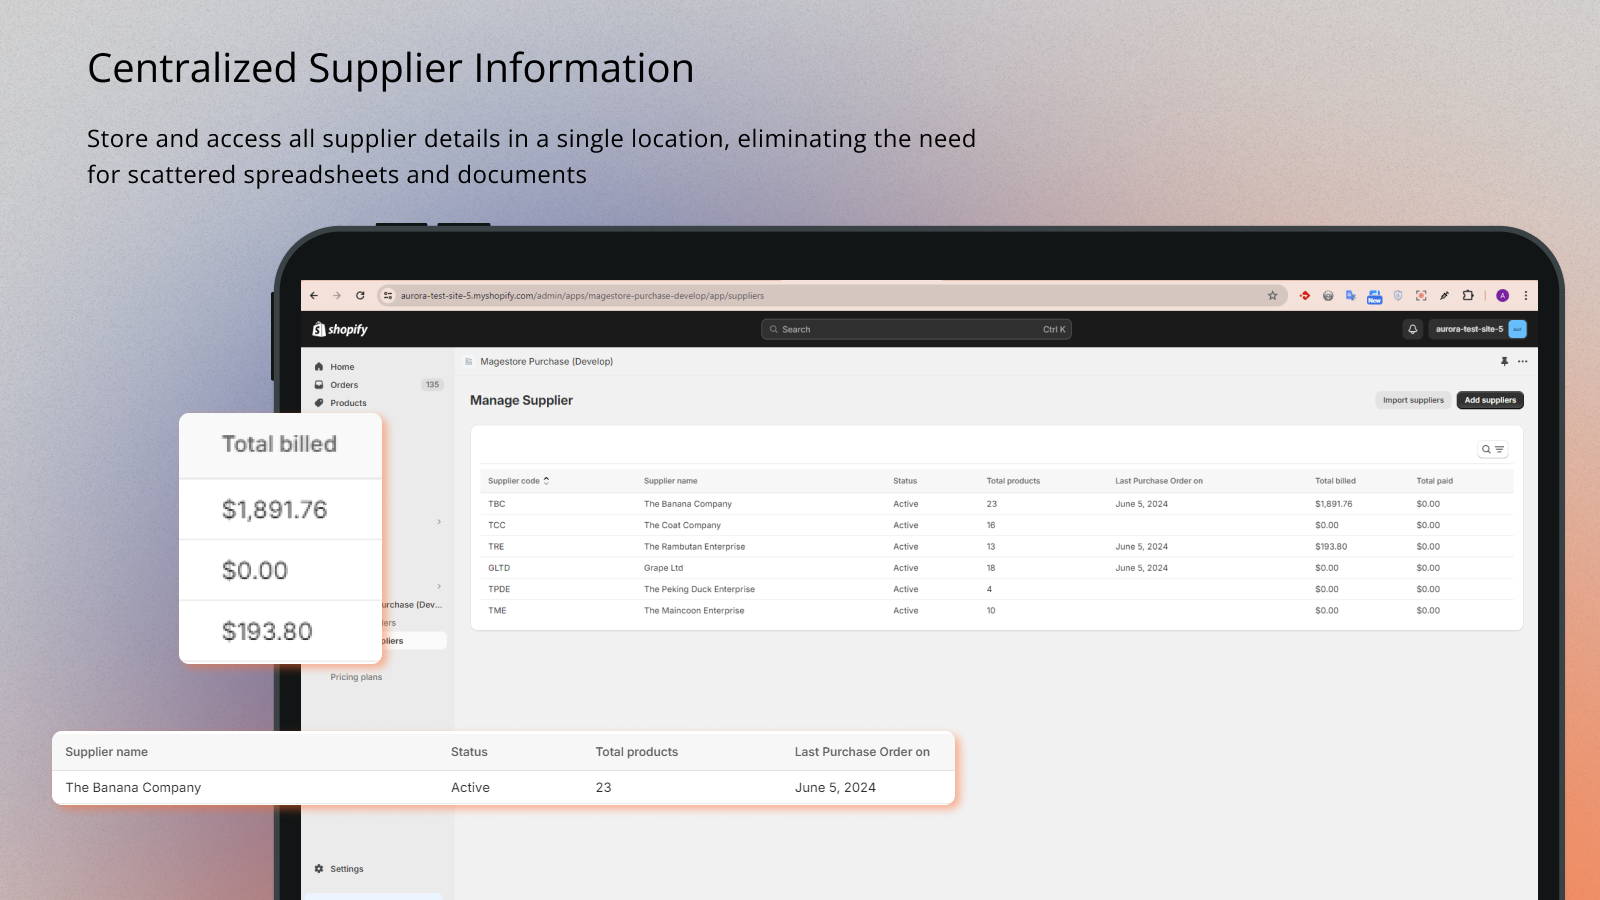The width and height of the screenshot is (1600, 900).
Task: Open more actions next to the pin
Action: (x=1522, y=362)
